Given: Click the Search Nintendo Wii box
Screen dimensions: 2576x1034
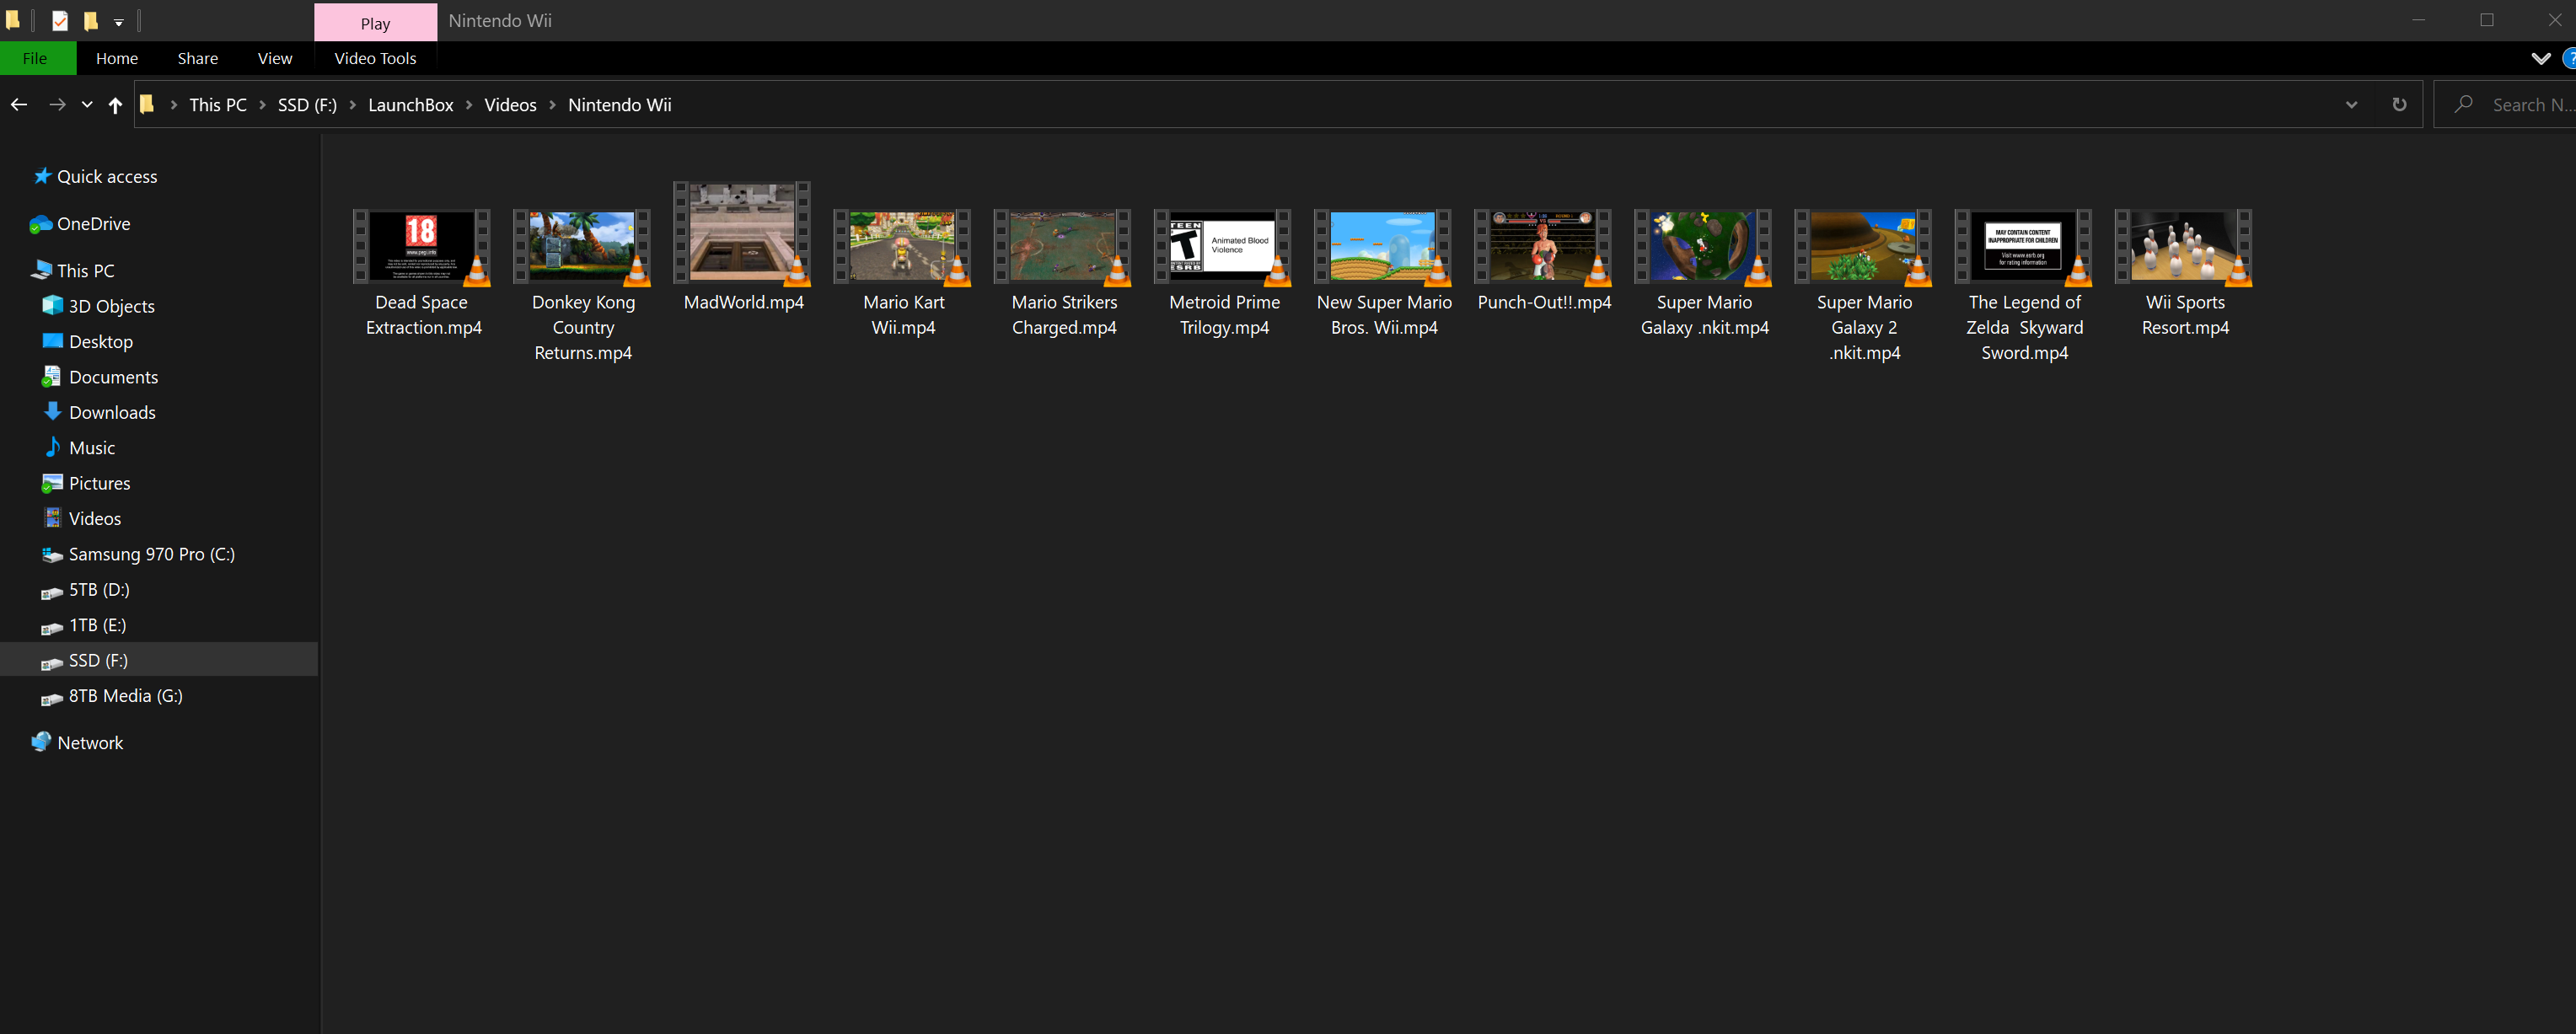Looking at the screenshot, I should (2505, 105).
